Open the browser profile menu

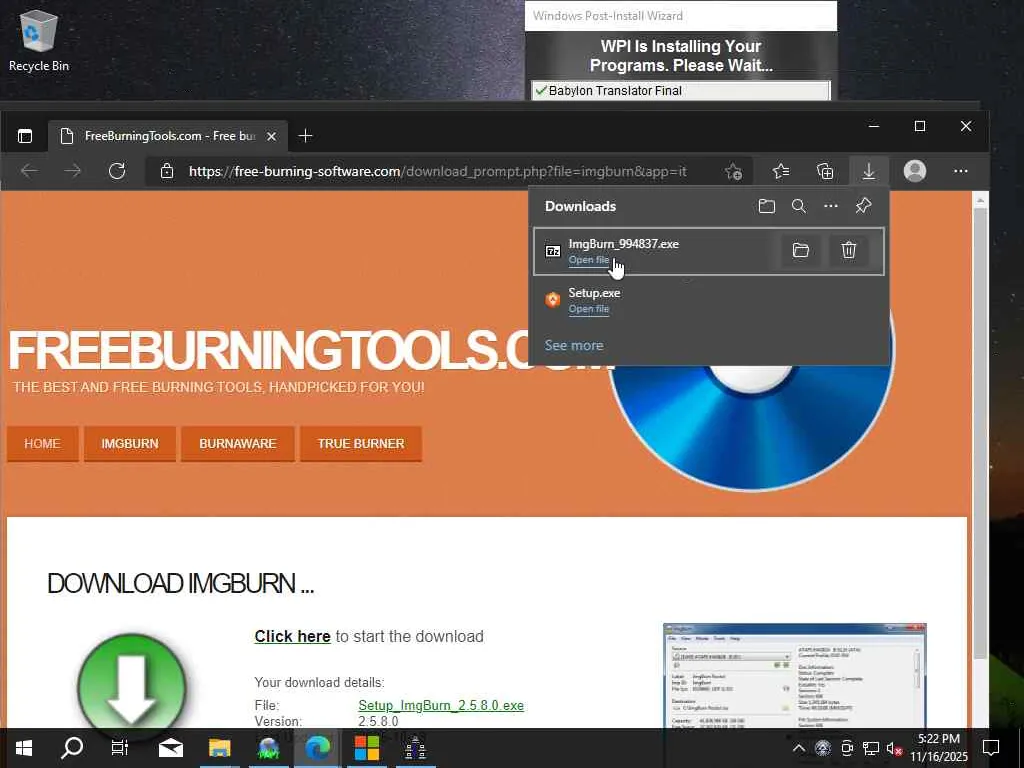click(915, 171)
